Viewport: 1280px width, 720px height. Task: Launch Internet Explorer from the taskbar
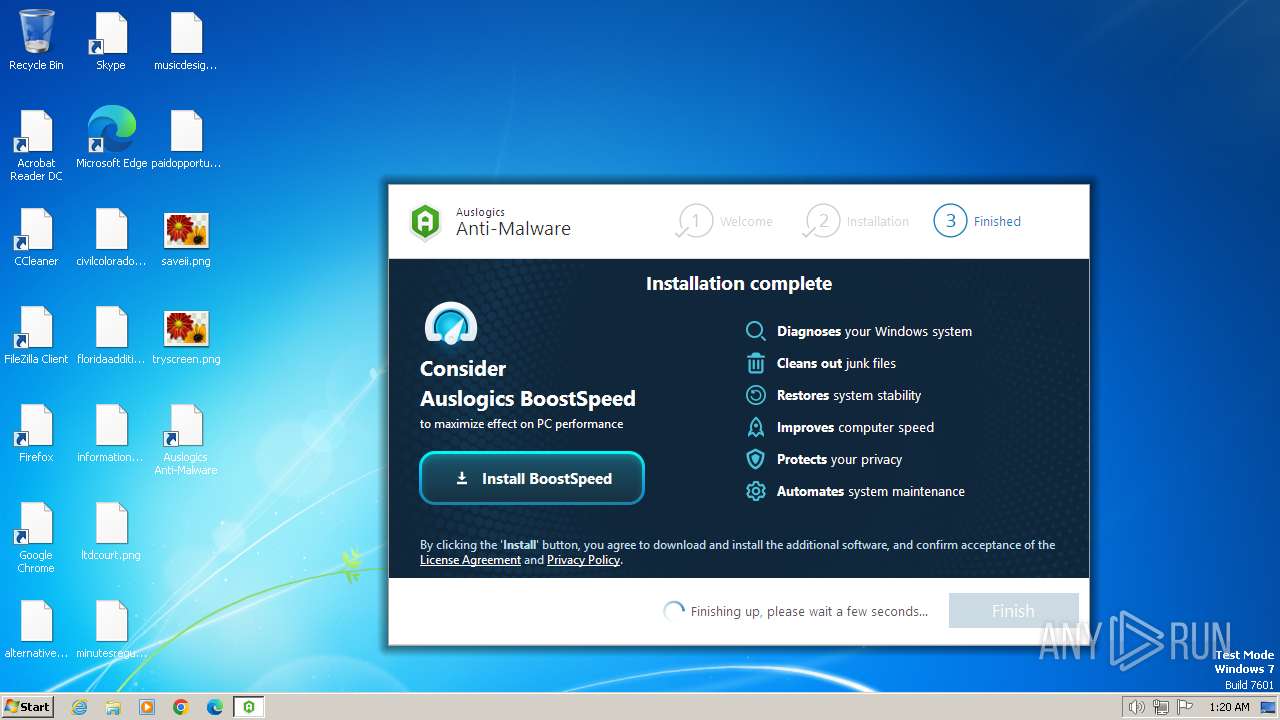79,707
